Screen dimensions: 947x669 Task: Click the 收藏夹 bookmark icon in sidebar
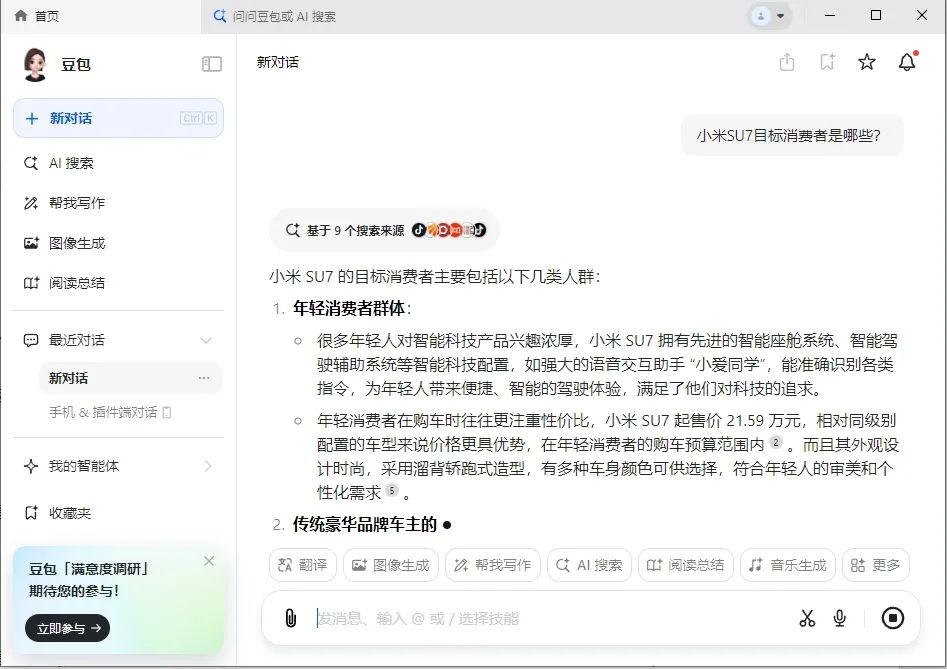31,513
